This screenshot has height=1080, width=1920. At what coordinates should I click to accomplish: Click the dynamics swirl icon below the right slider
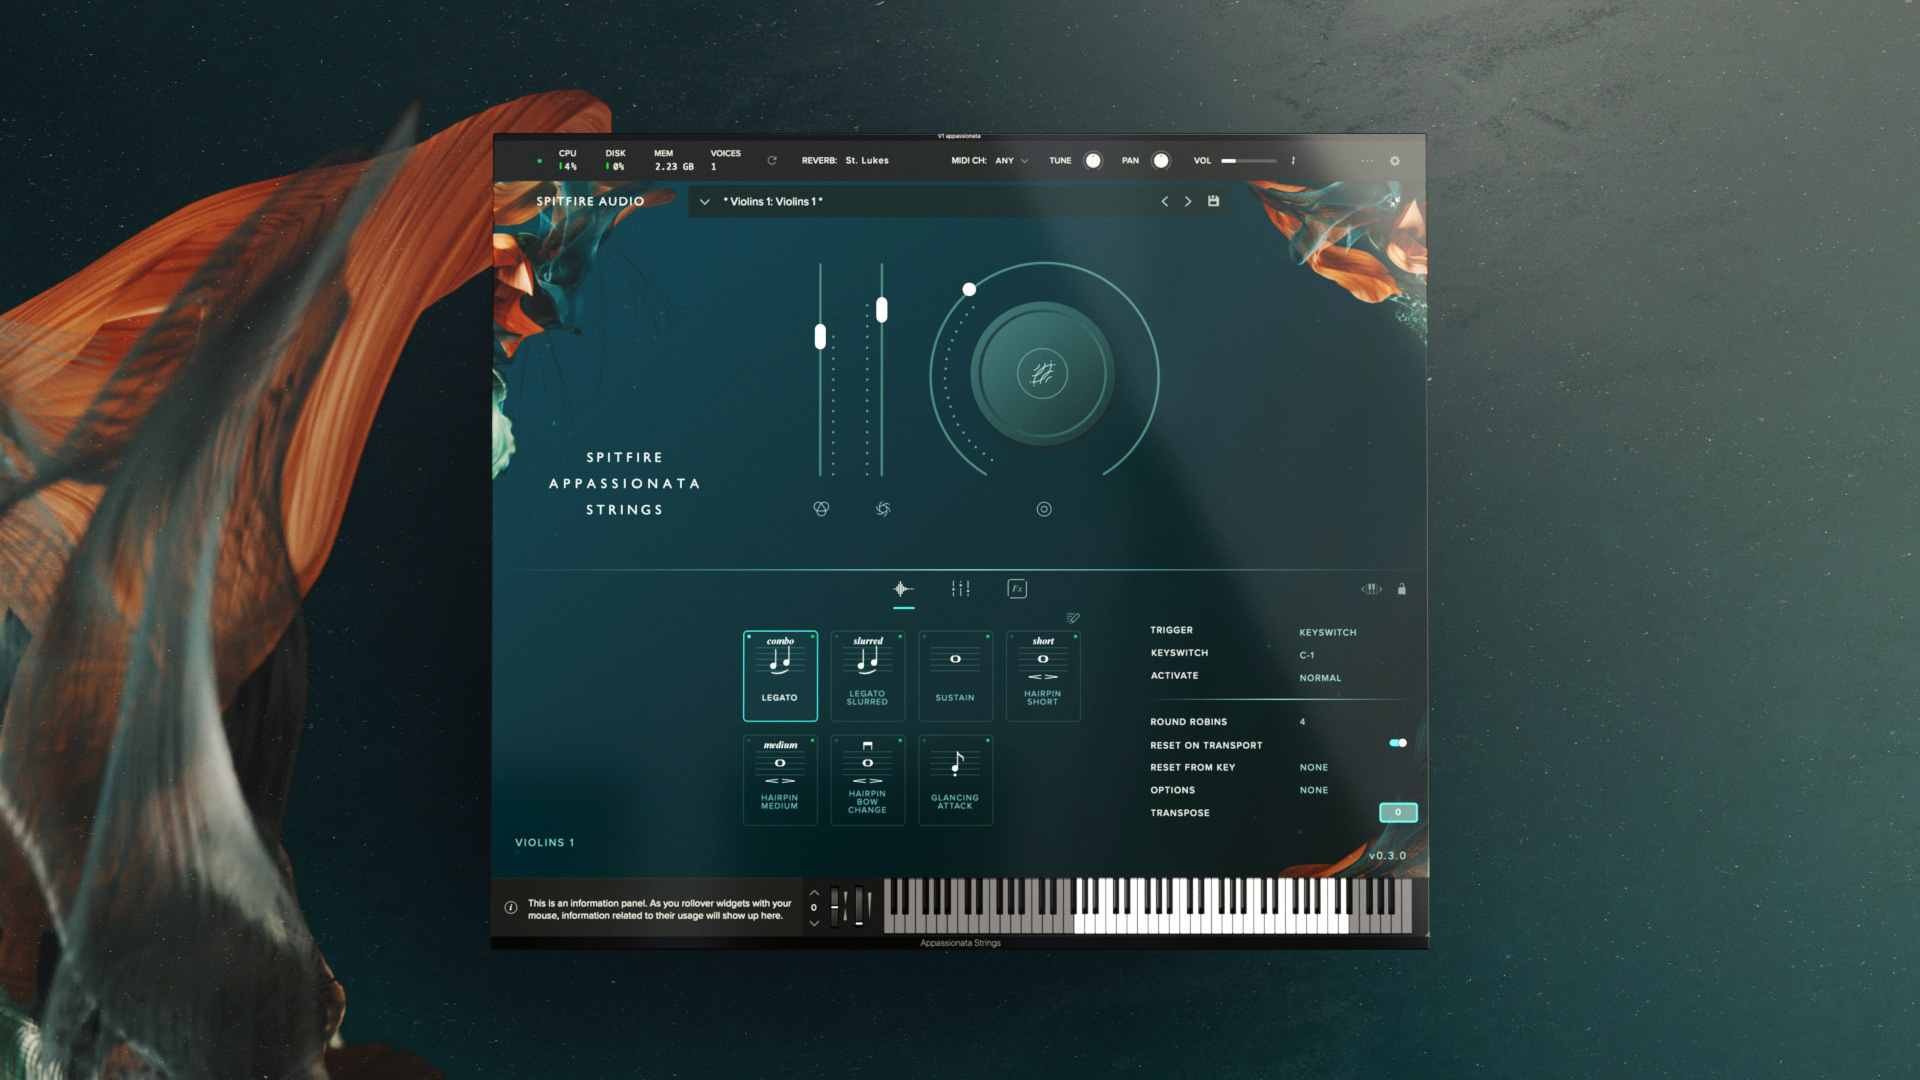[x=883, y=509]
